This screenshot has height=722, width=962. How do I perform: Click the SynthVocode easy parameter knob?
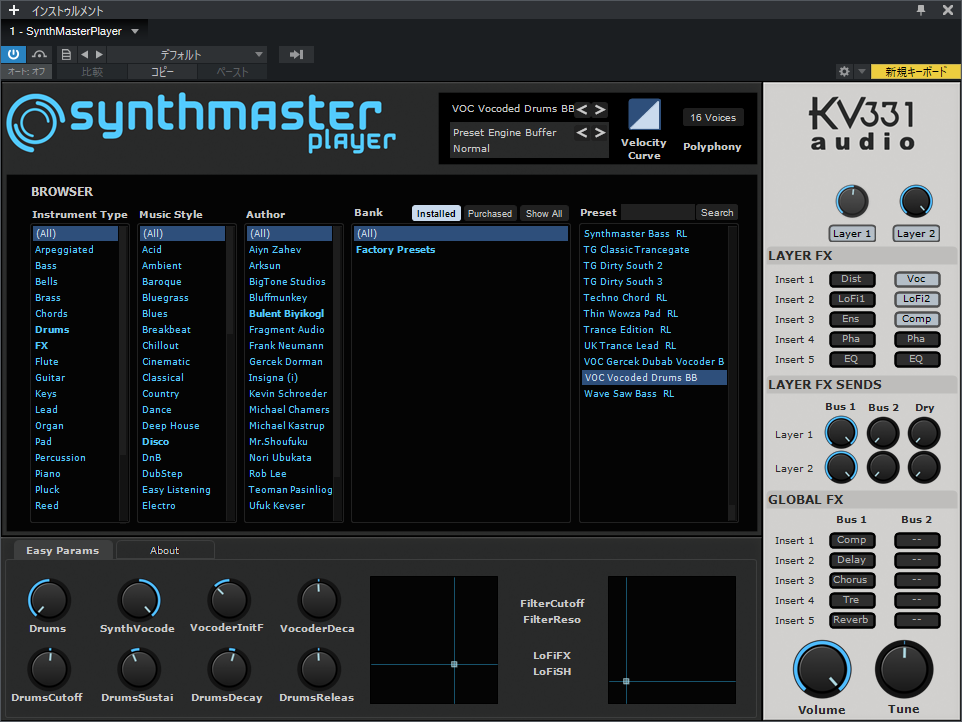139,600
